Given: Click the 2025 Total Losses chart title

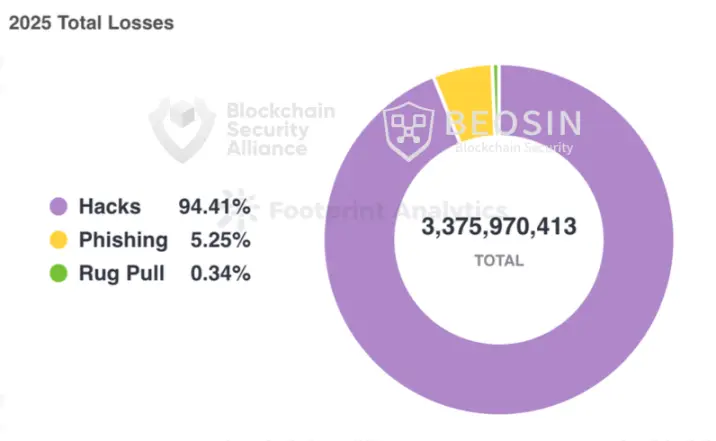Looking at the screenshot, I should (x=91, y=23).
